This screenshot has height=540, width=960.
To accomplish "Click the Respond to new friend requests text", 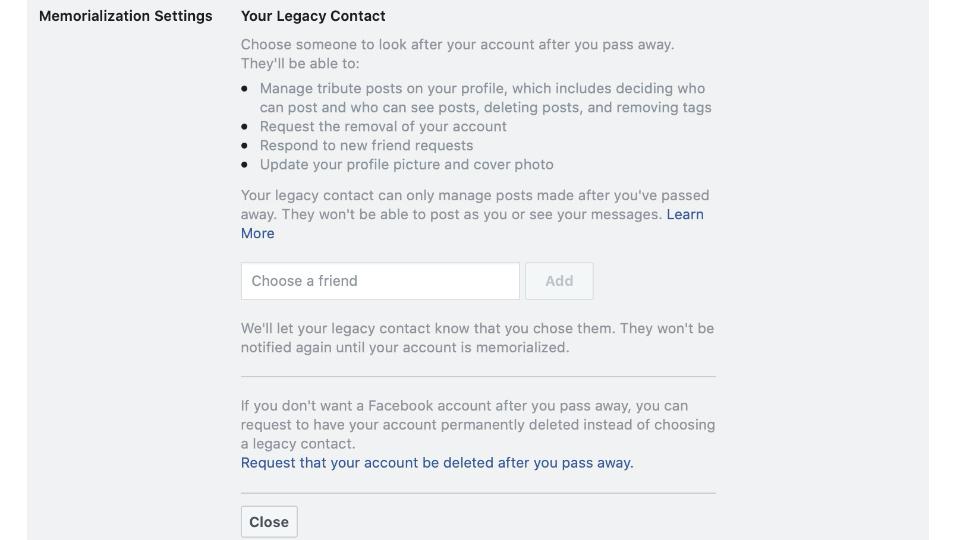I will tap(366, 145).
